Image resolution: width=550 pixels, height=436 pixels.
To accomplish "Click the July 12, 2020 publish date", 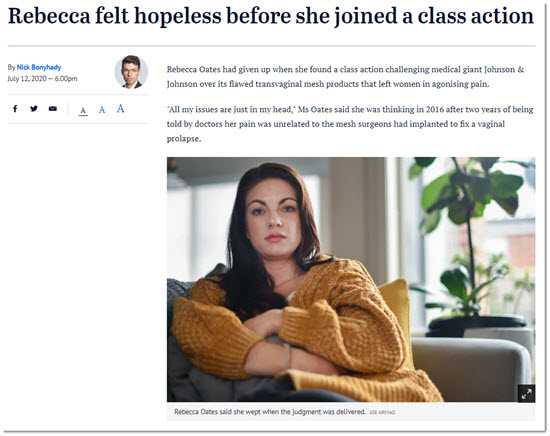I will click(x=27, y=79).
